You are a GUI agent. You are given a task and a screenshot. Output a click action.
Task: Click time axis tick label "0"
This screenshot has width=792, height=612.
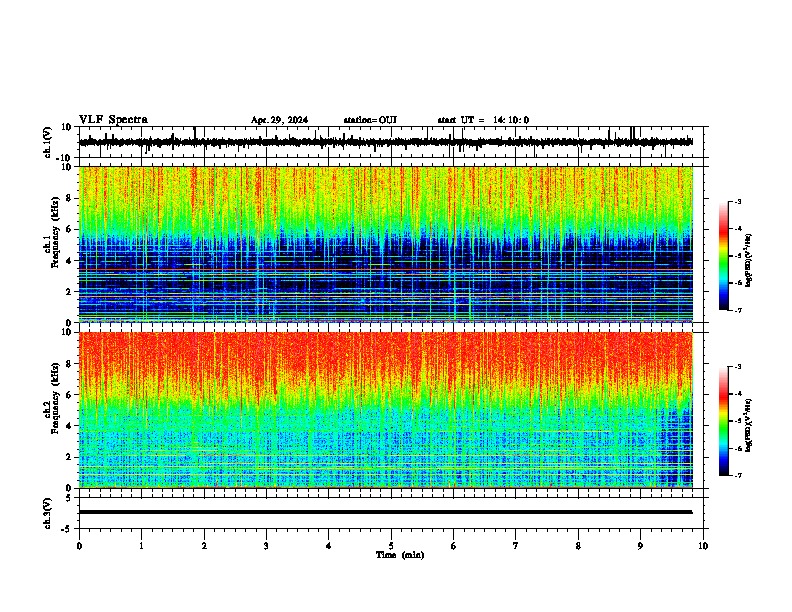click(79, 546)
